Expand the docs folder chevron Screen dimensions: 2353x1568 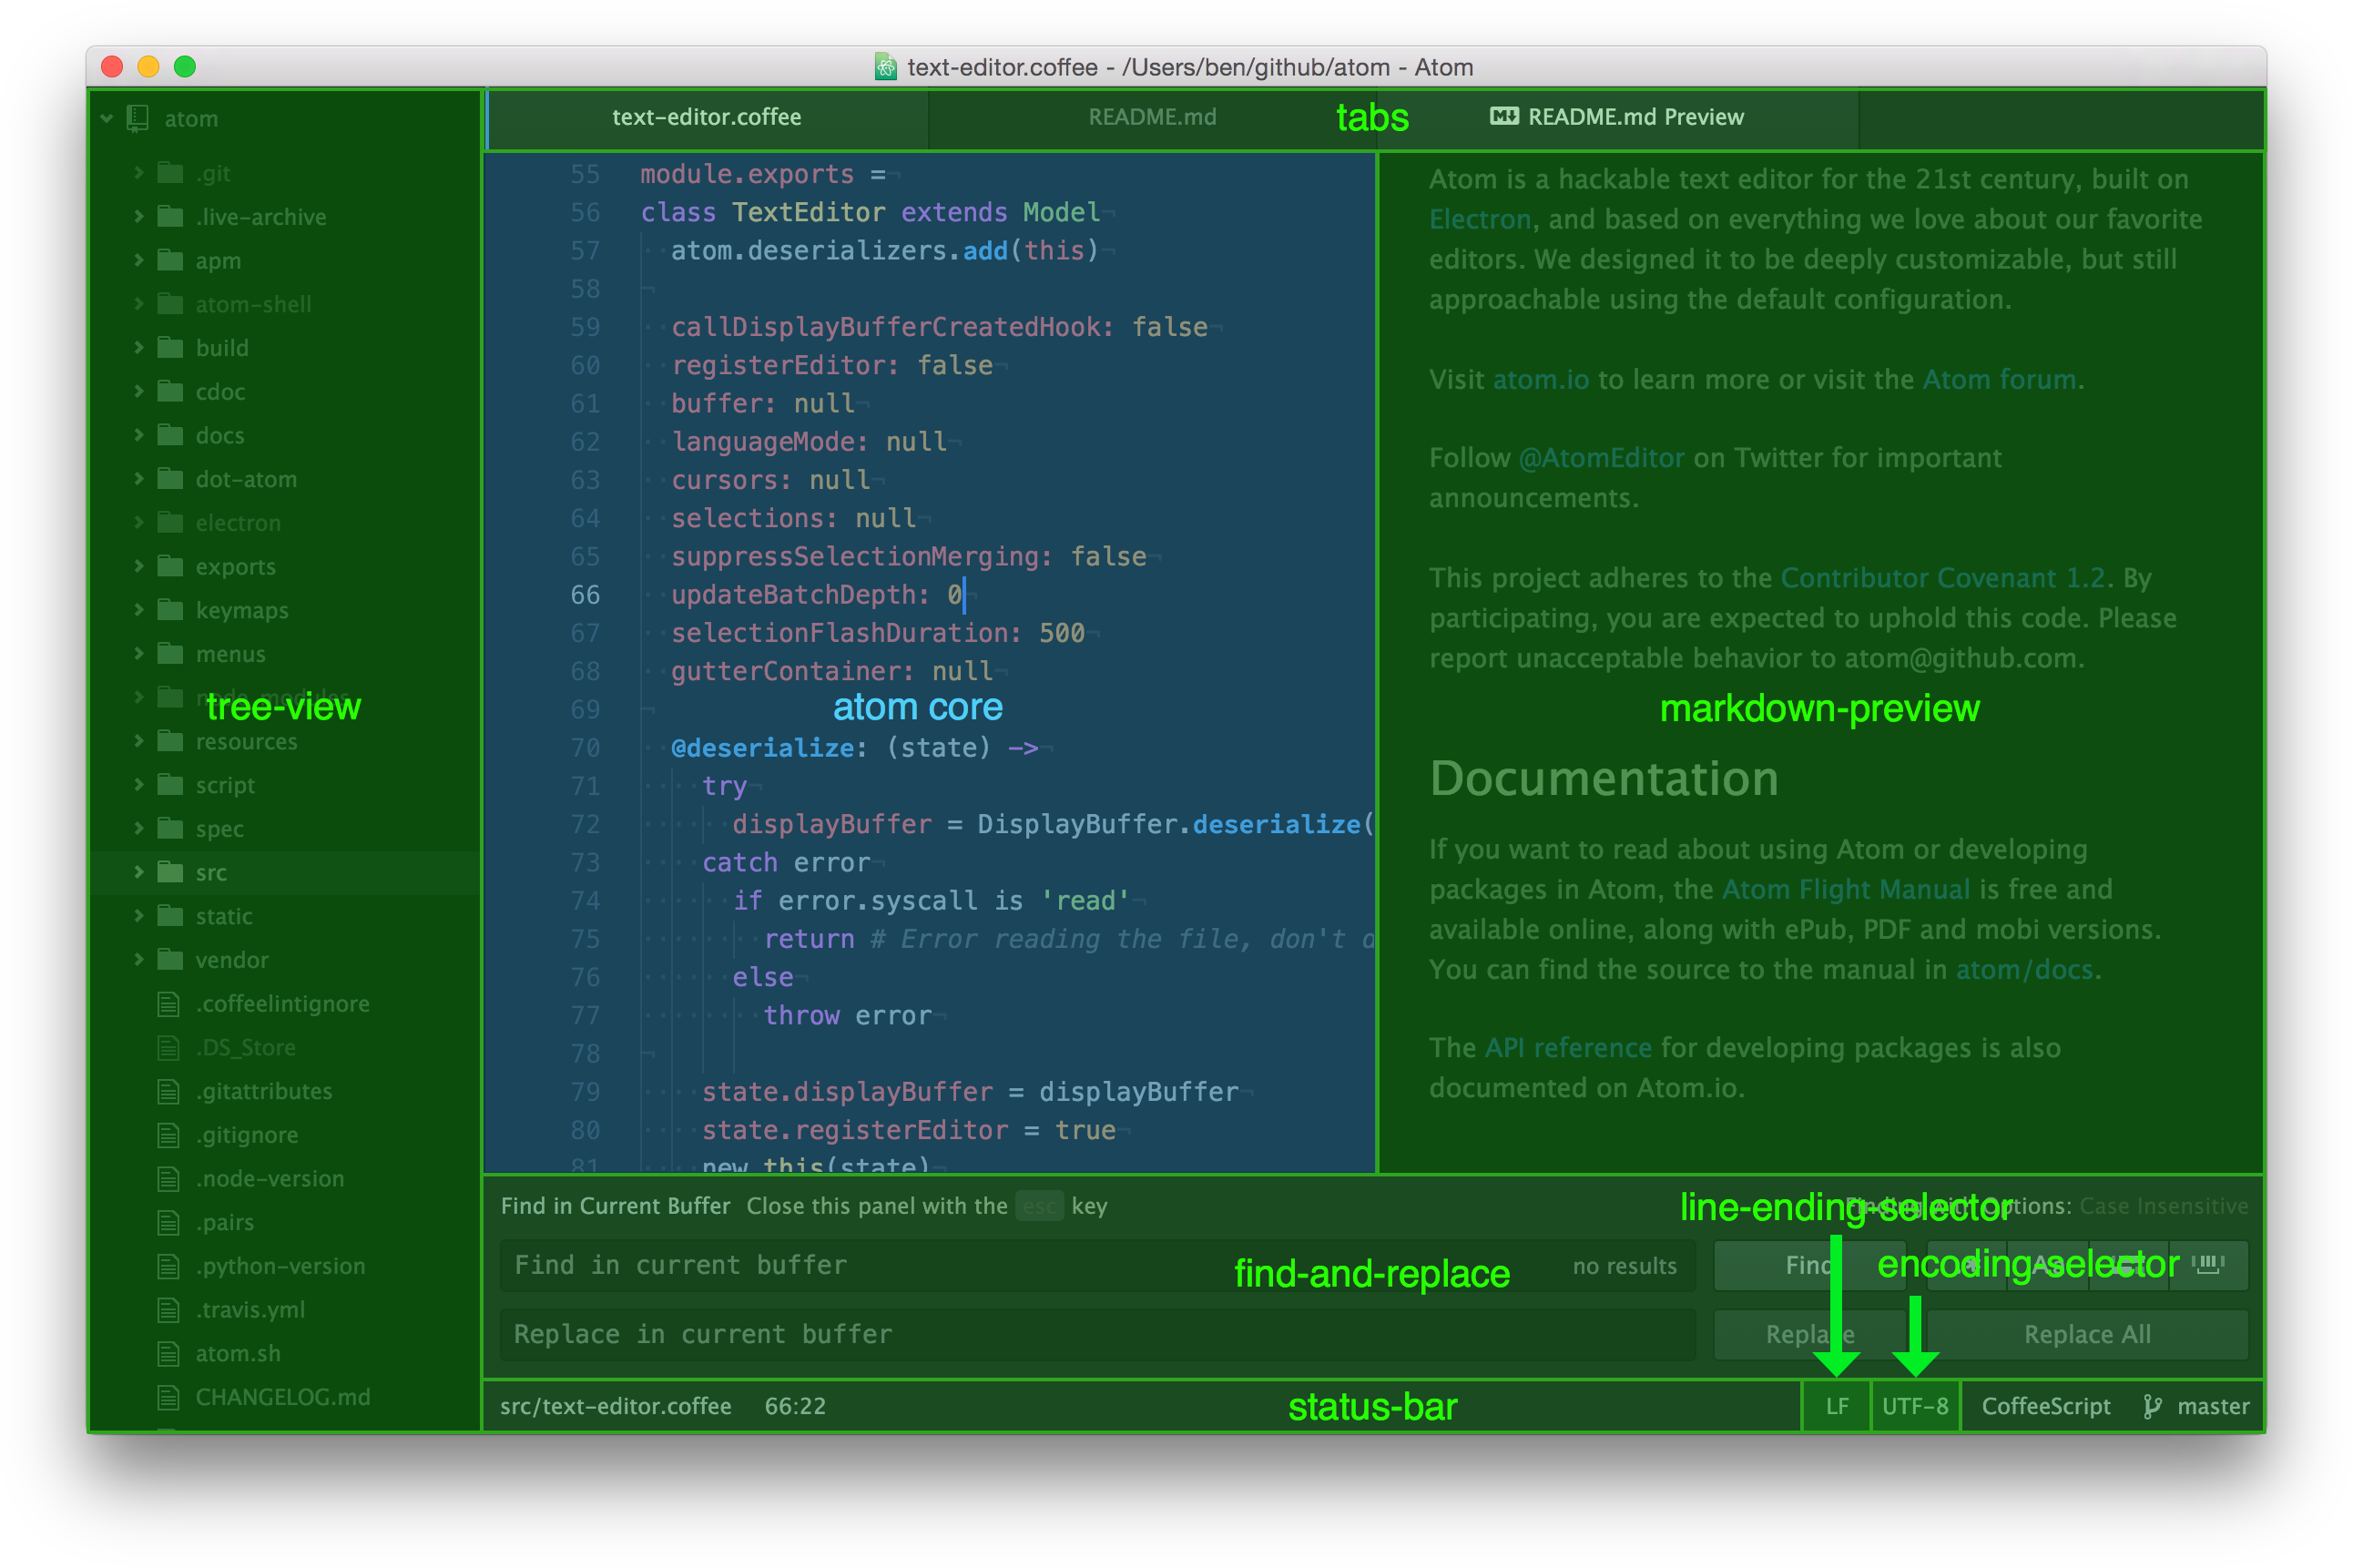(x=139, y=435)
